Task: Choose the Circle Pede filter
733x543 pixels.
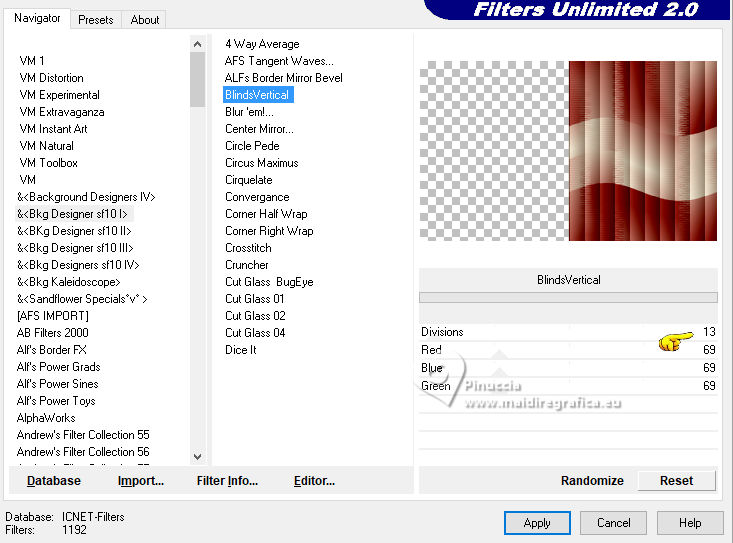Action: pos(252,146)
